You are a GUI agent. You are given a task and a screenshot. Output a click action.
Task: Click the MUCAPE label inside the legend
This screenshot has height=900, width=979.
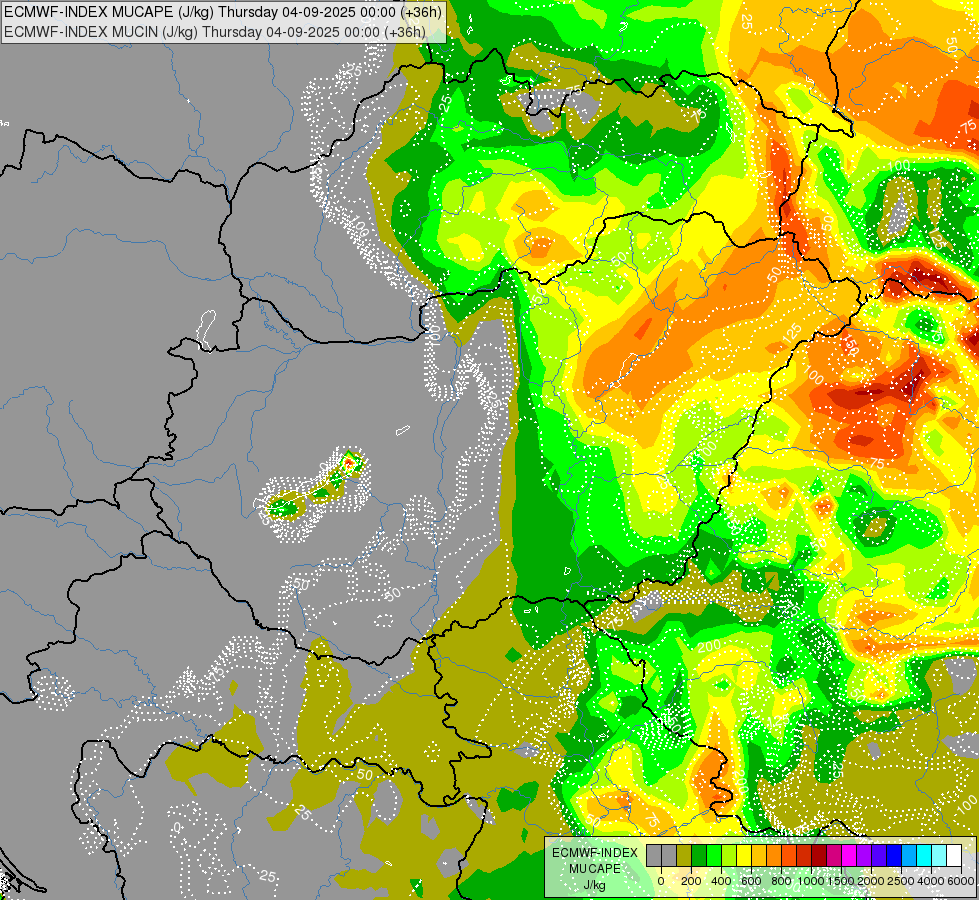point(595,869)
